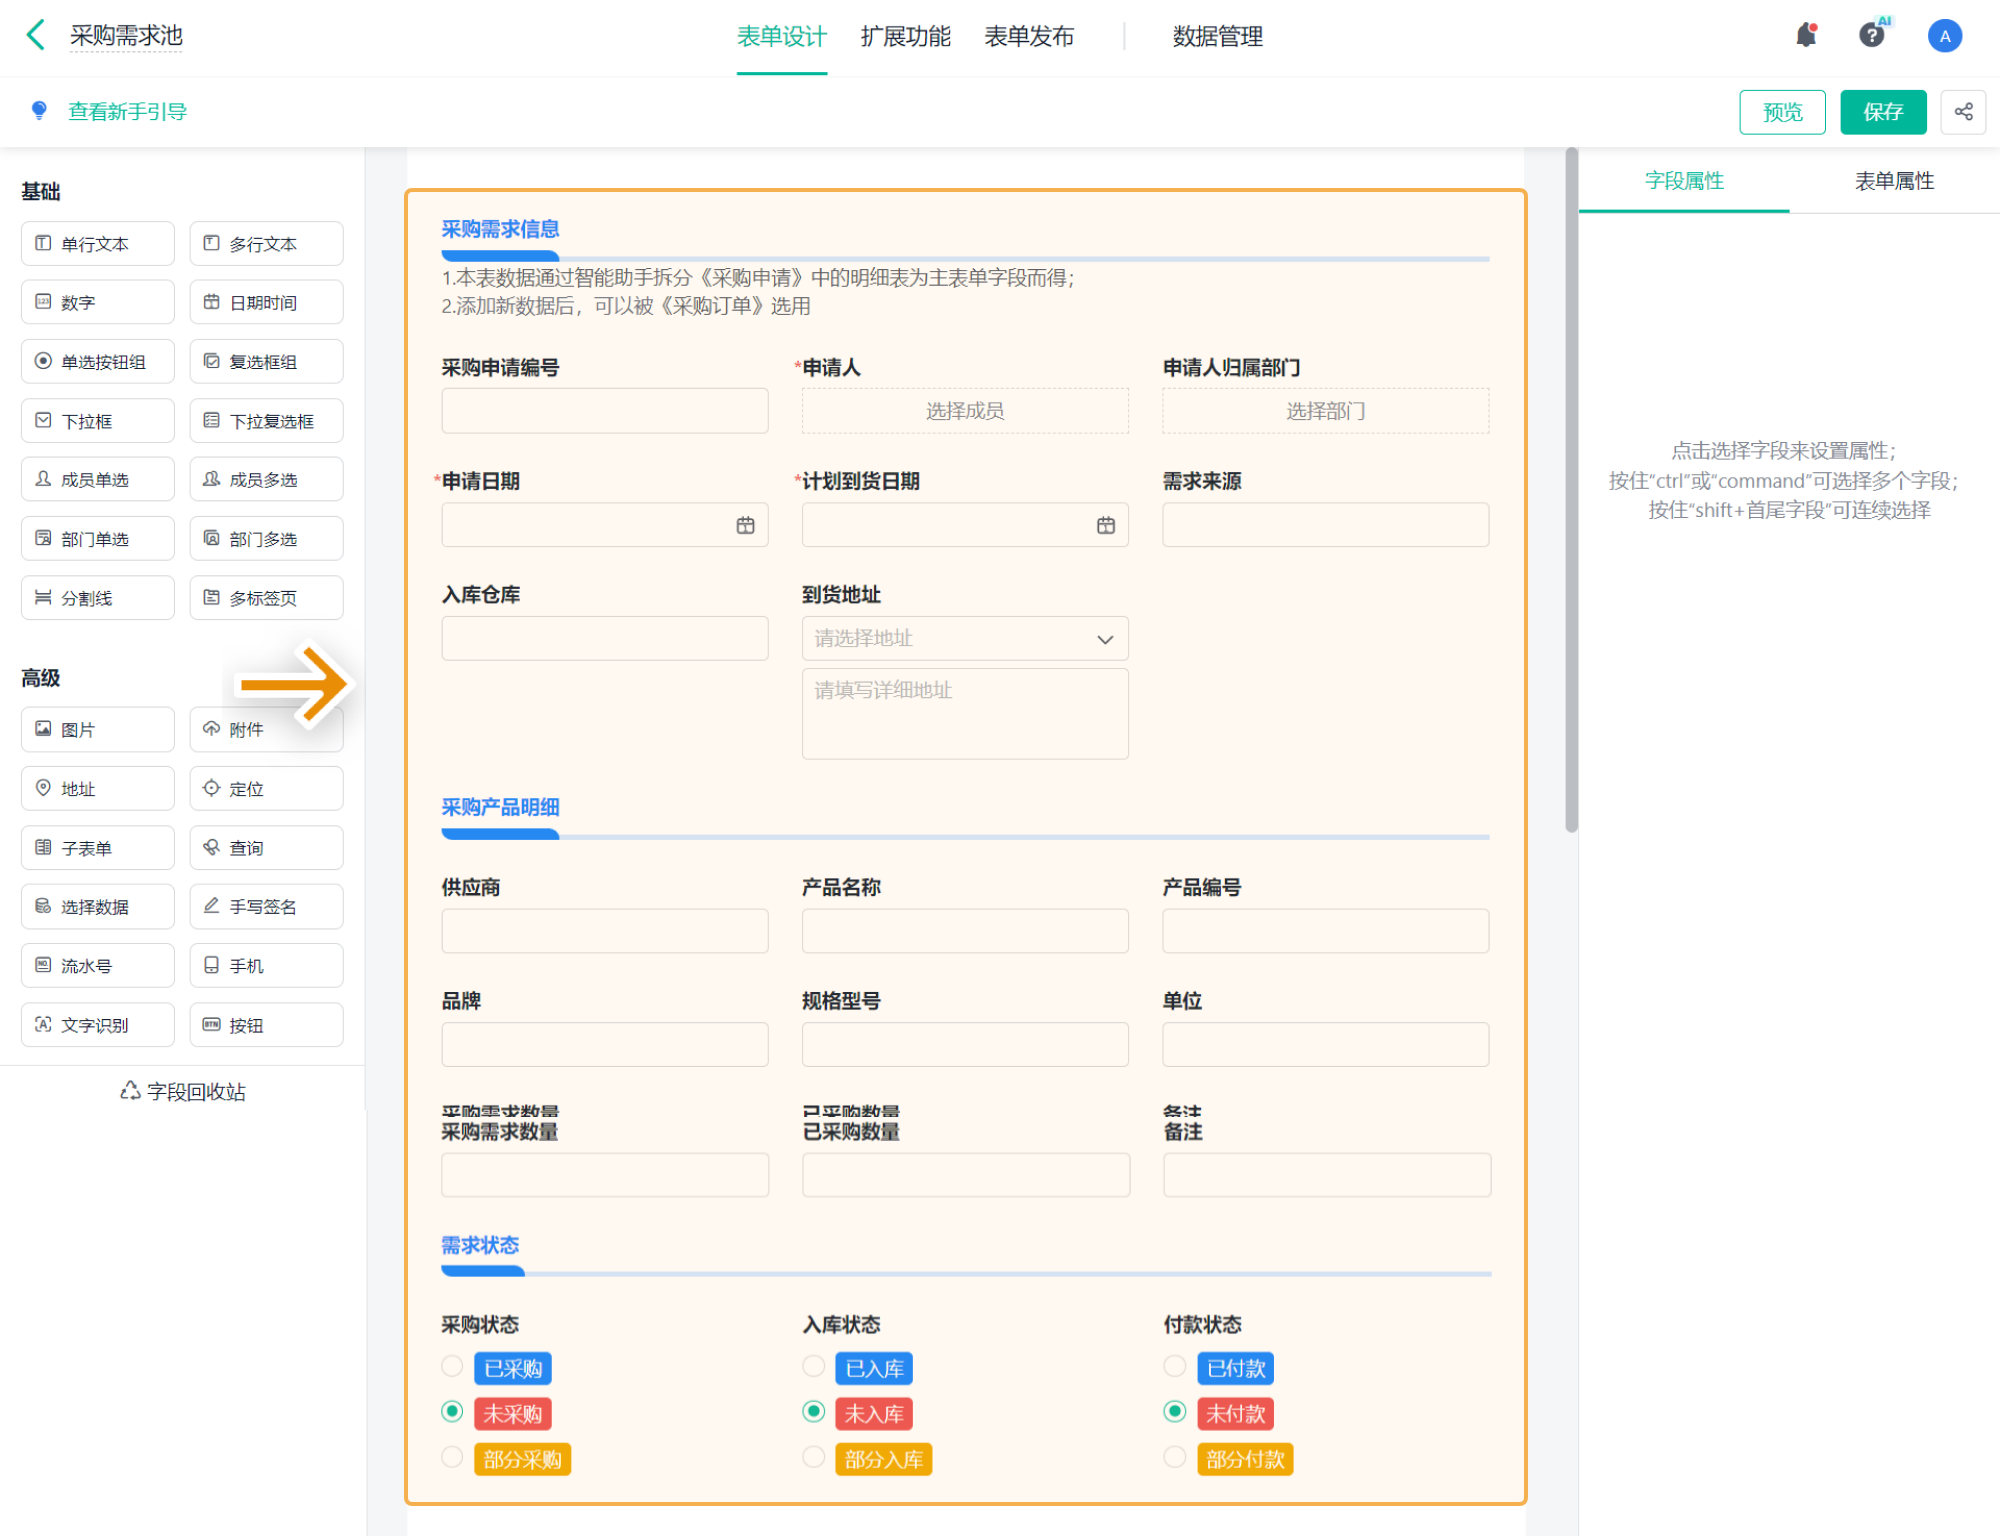
Task: Select the 部分入库 radio option
Action: [814, 1458]
